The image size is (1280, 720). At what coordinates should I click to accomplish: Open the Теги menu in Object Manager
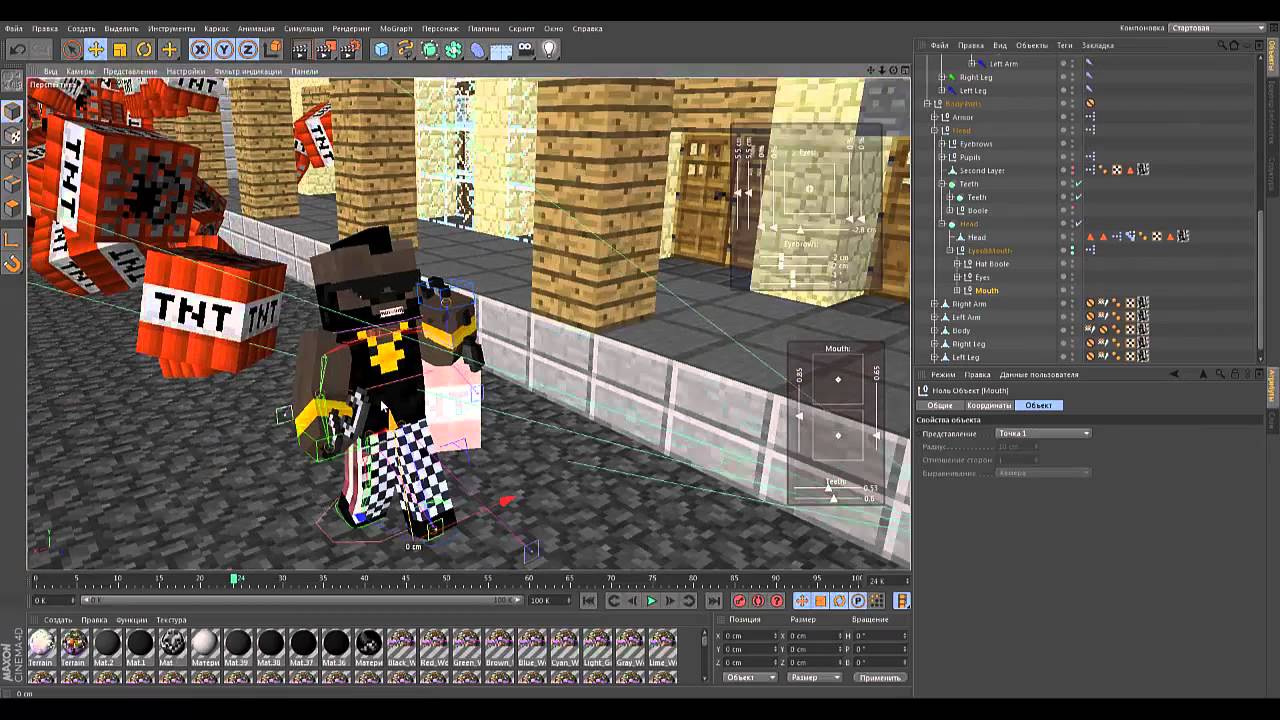(x=1064, y=46)
